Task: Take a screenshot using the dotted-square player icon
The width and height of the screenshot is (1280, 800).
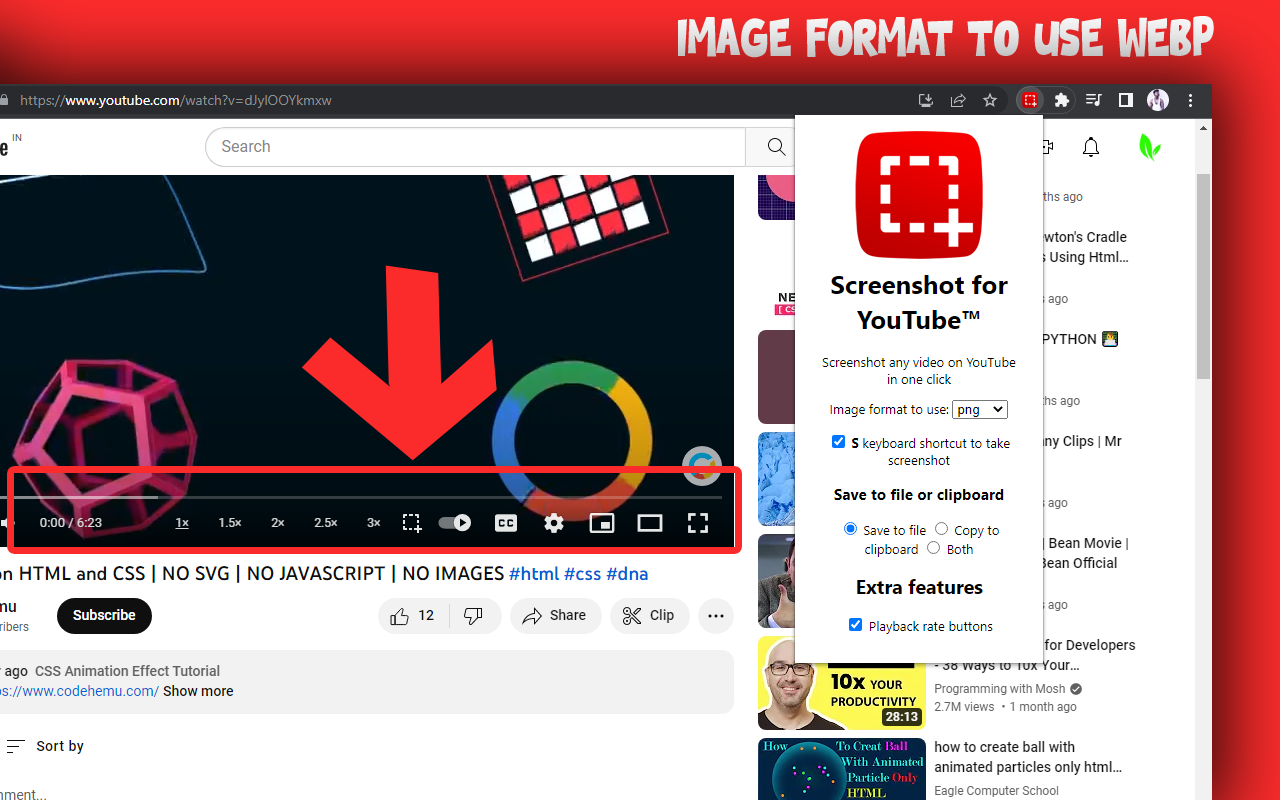Action: 411,522
